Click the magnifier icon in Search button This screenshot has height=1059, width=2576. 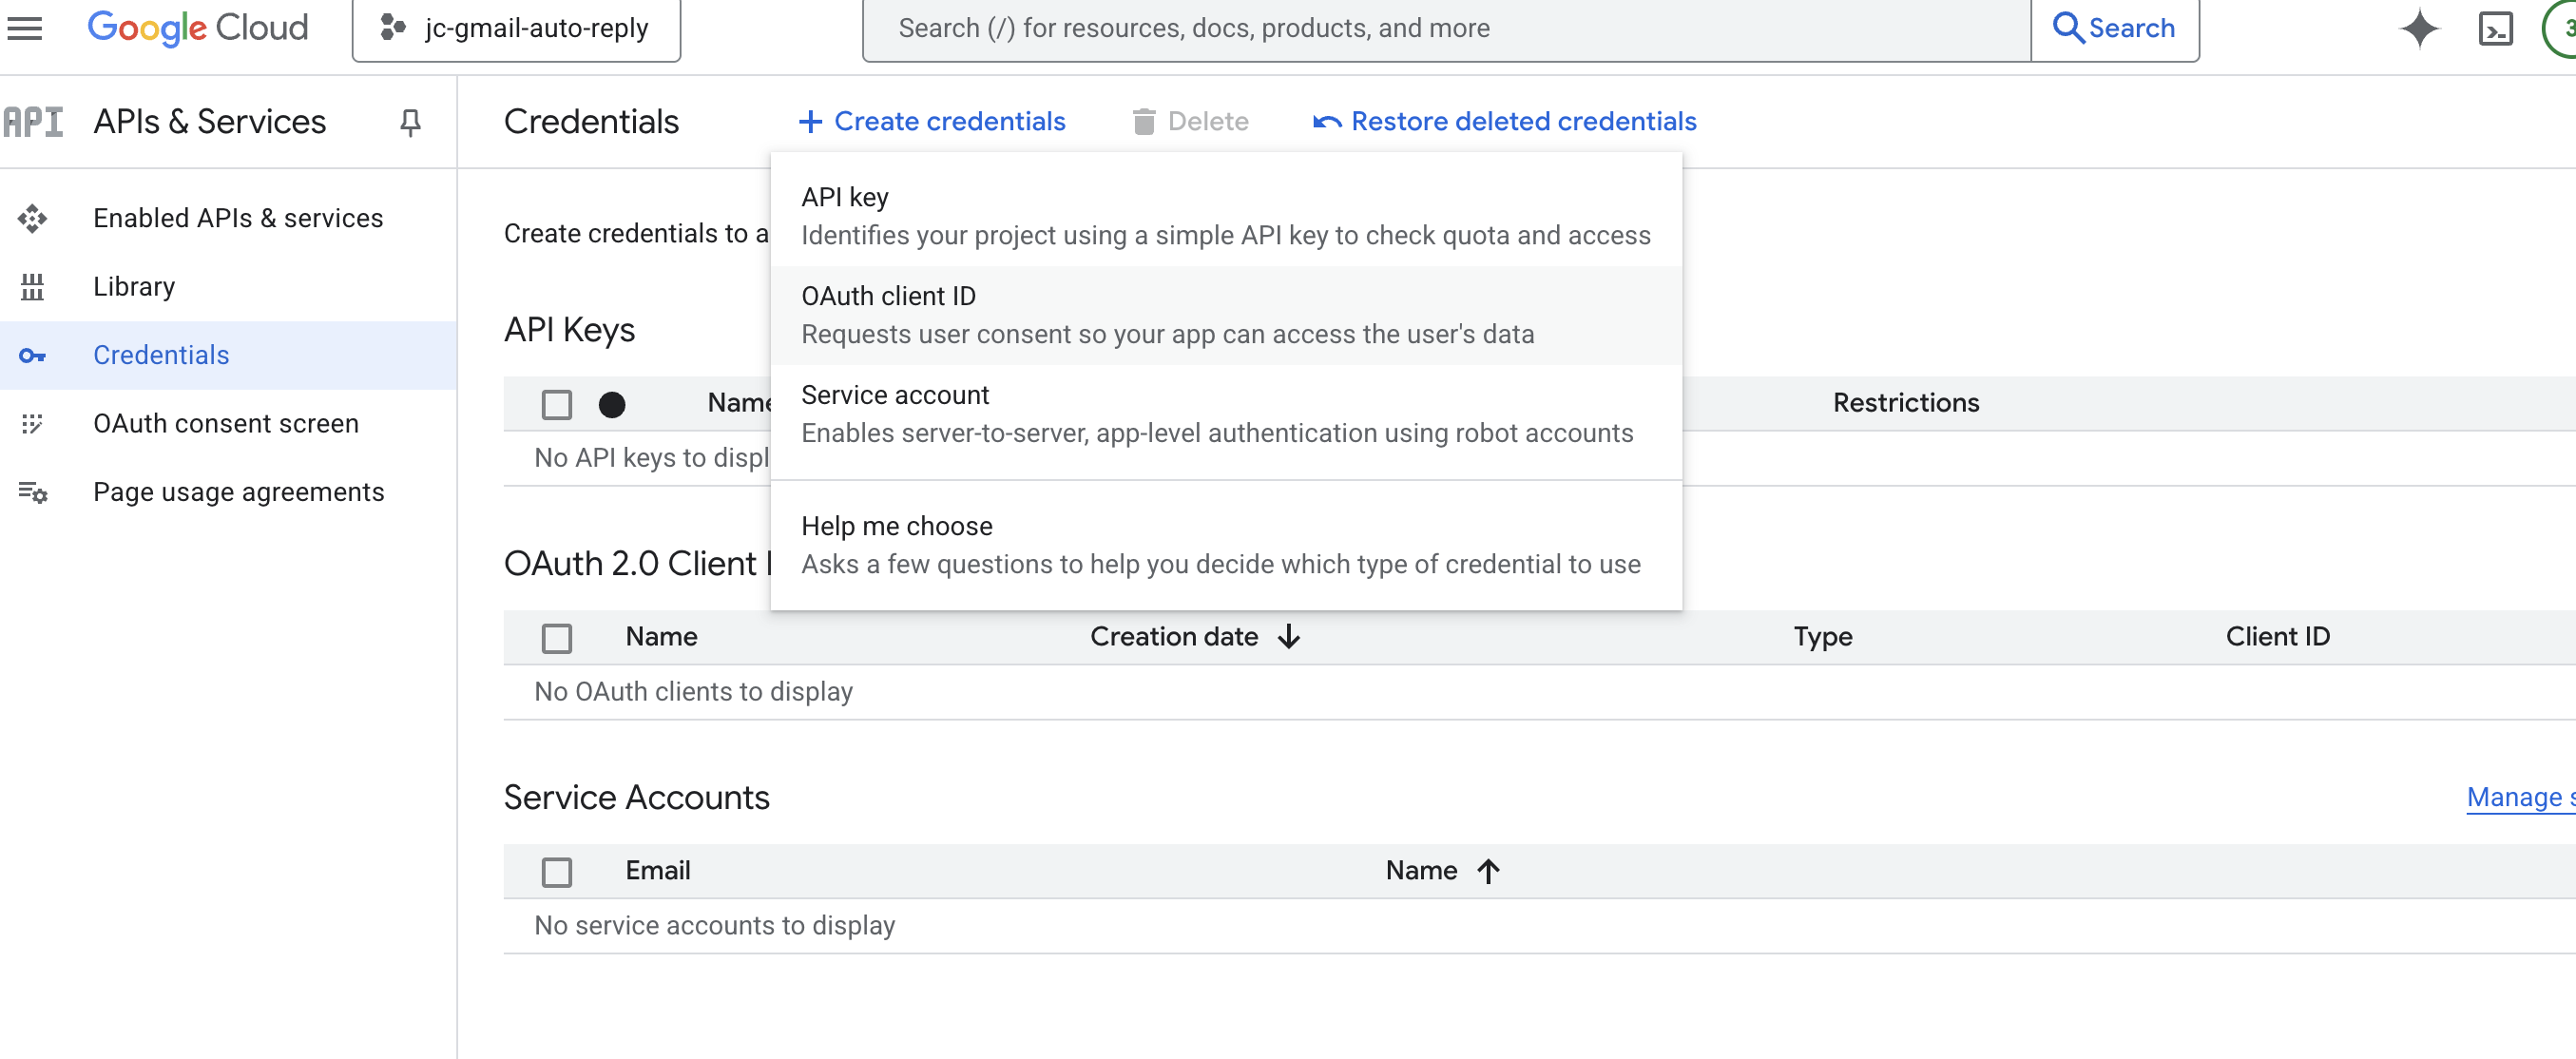[x=2068, y=28]
